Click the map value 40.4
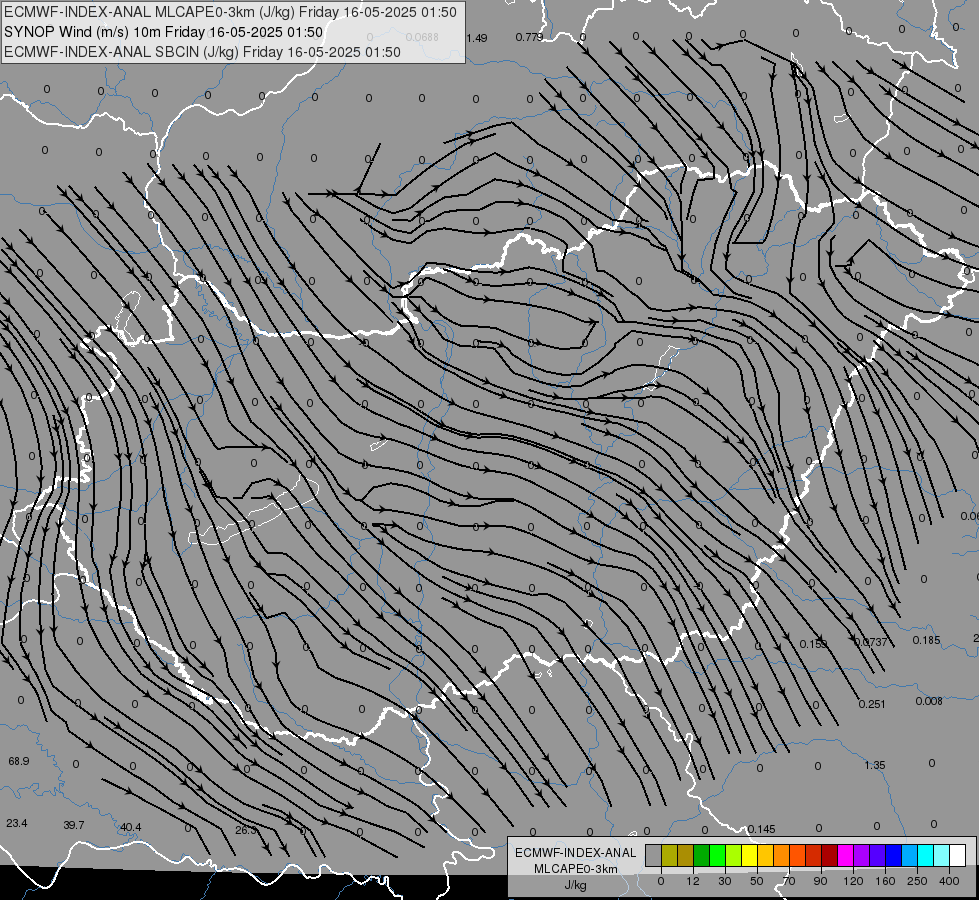The image size is (979, 900). click(130, 827)
